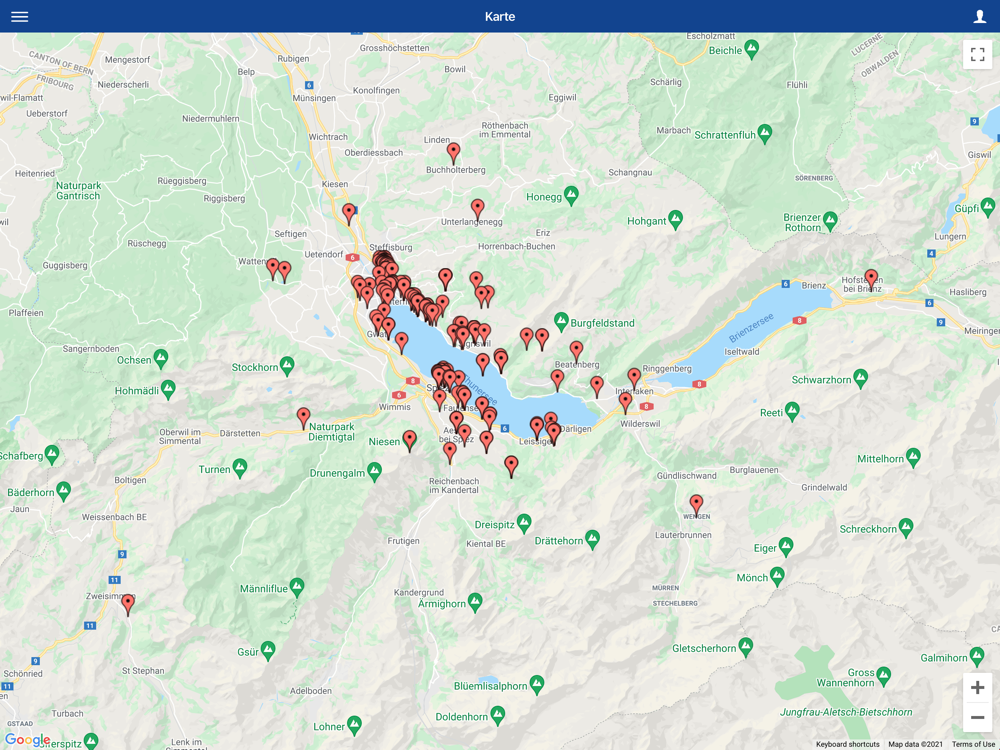Select the Gsür peak icon
The image size is (1000, 750).
(268, 651)
